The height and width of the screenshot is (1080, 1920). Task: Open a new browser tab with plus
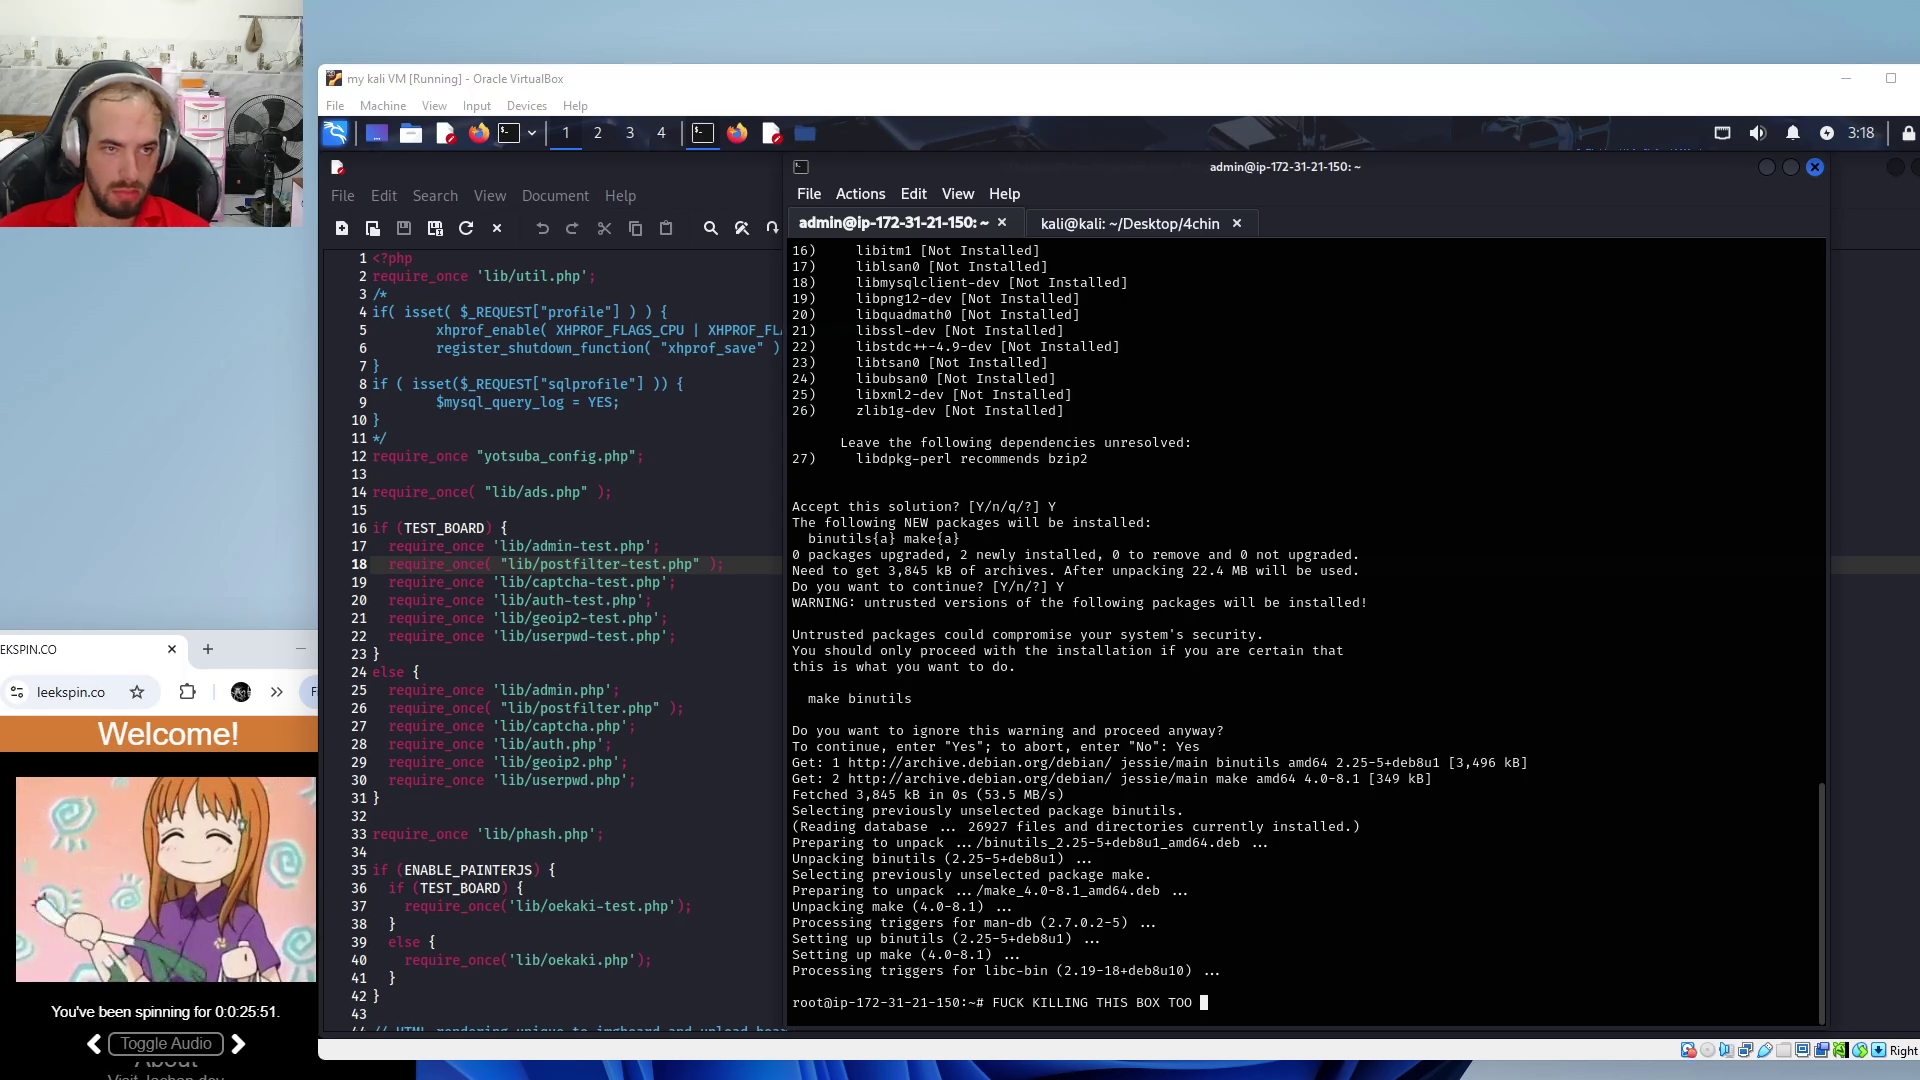click(x=208, y=649)
